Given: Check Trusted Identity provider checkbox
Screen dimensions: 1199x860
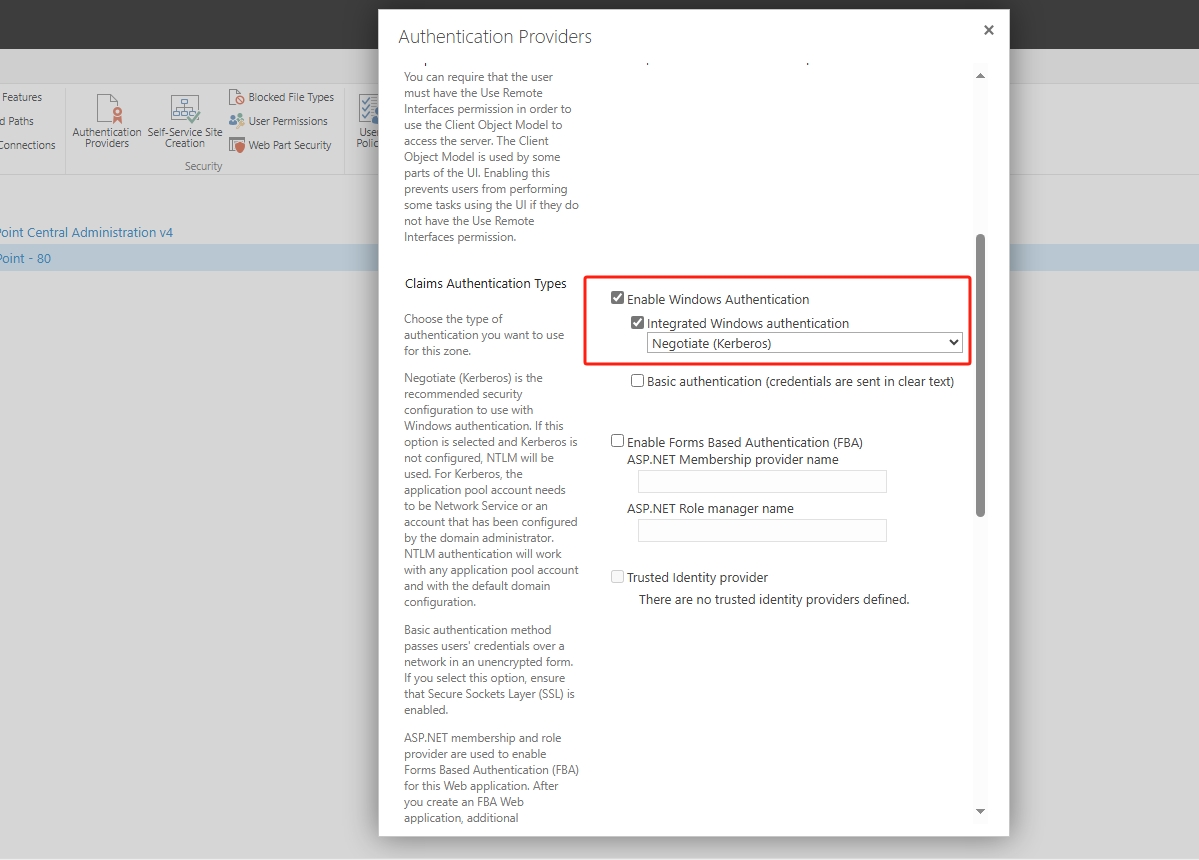Looking at the screenshot, I should coord(617,576).
